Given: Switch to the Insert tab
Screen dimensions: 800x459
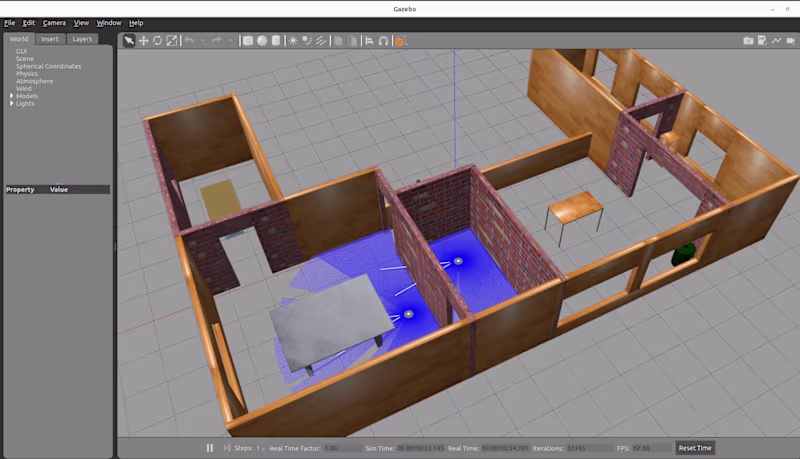Looking at the screenshot, I should [50, 39].
